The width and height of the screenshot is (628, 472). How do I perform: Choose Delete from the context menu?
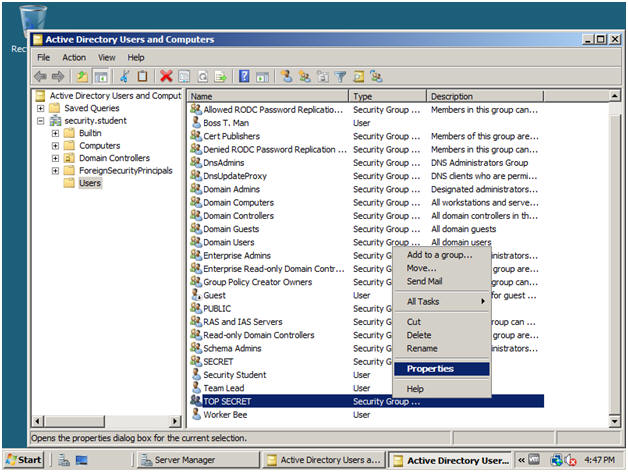click(442, 335)
